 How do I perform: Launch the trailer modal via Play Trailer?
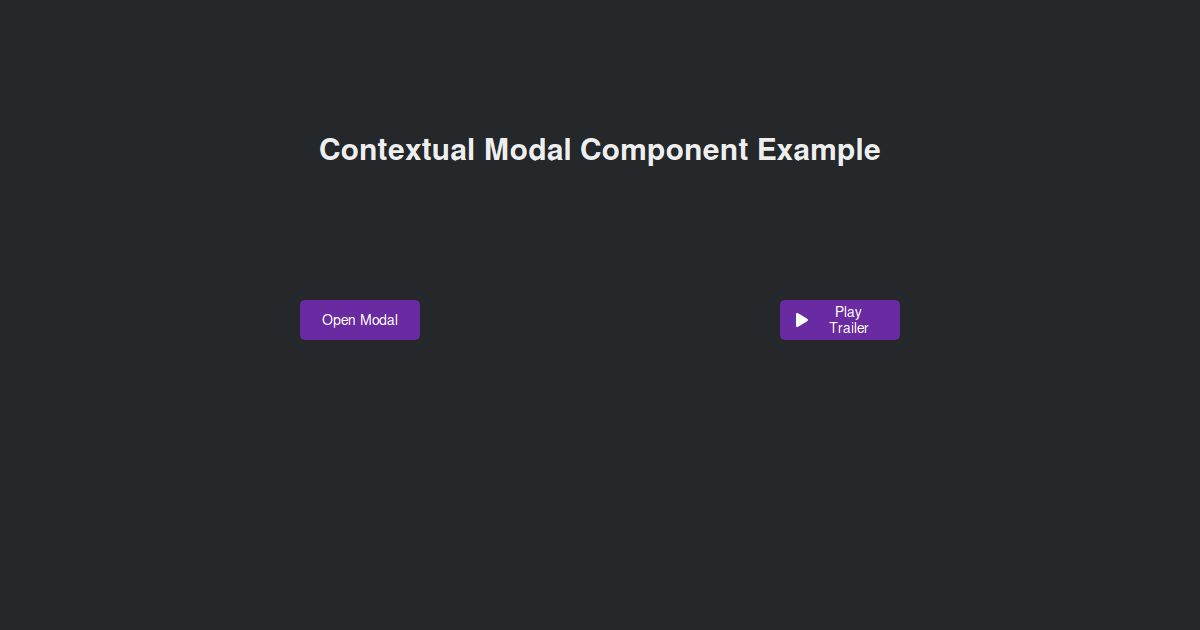pyautogui.click(x=840, y=320)
